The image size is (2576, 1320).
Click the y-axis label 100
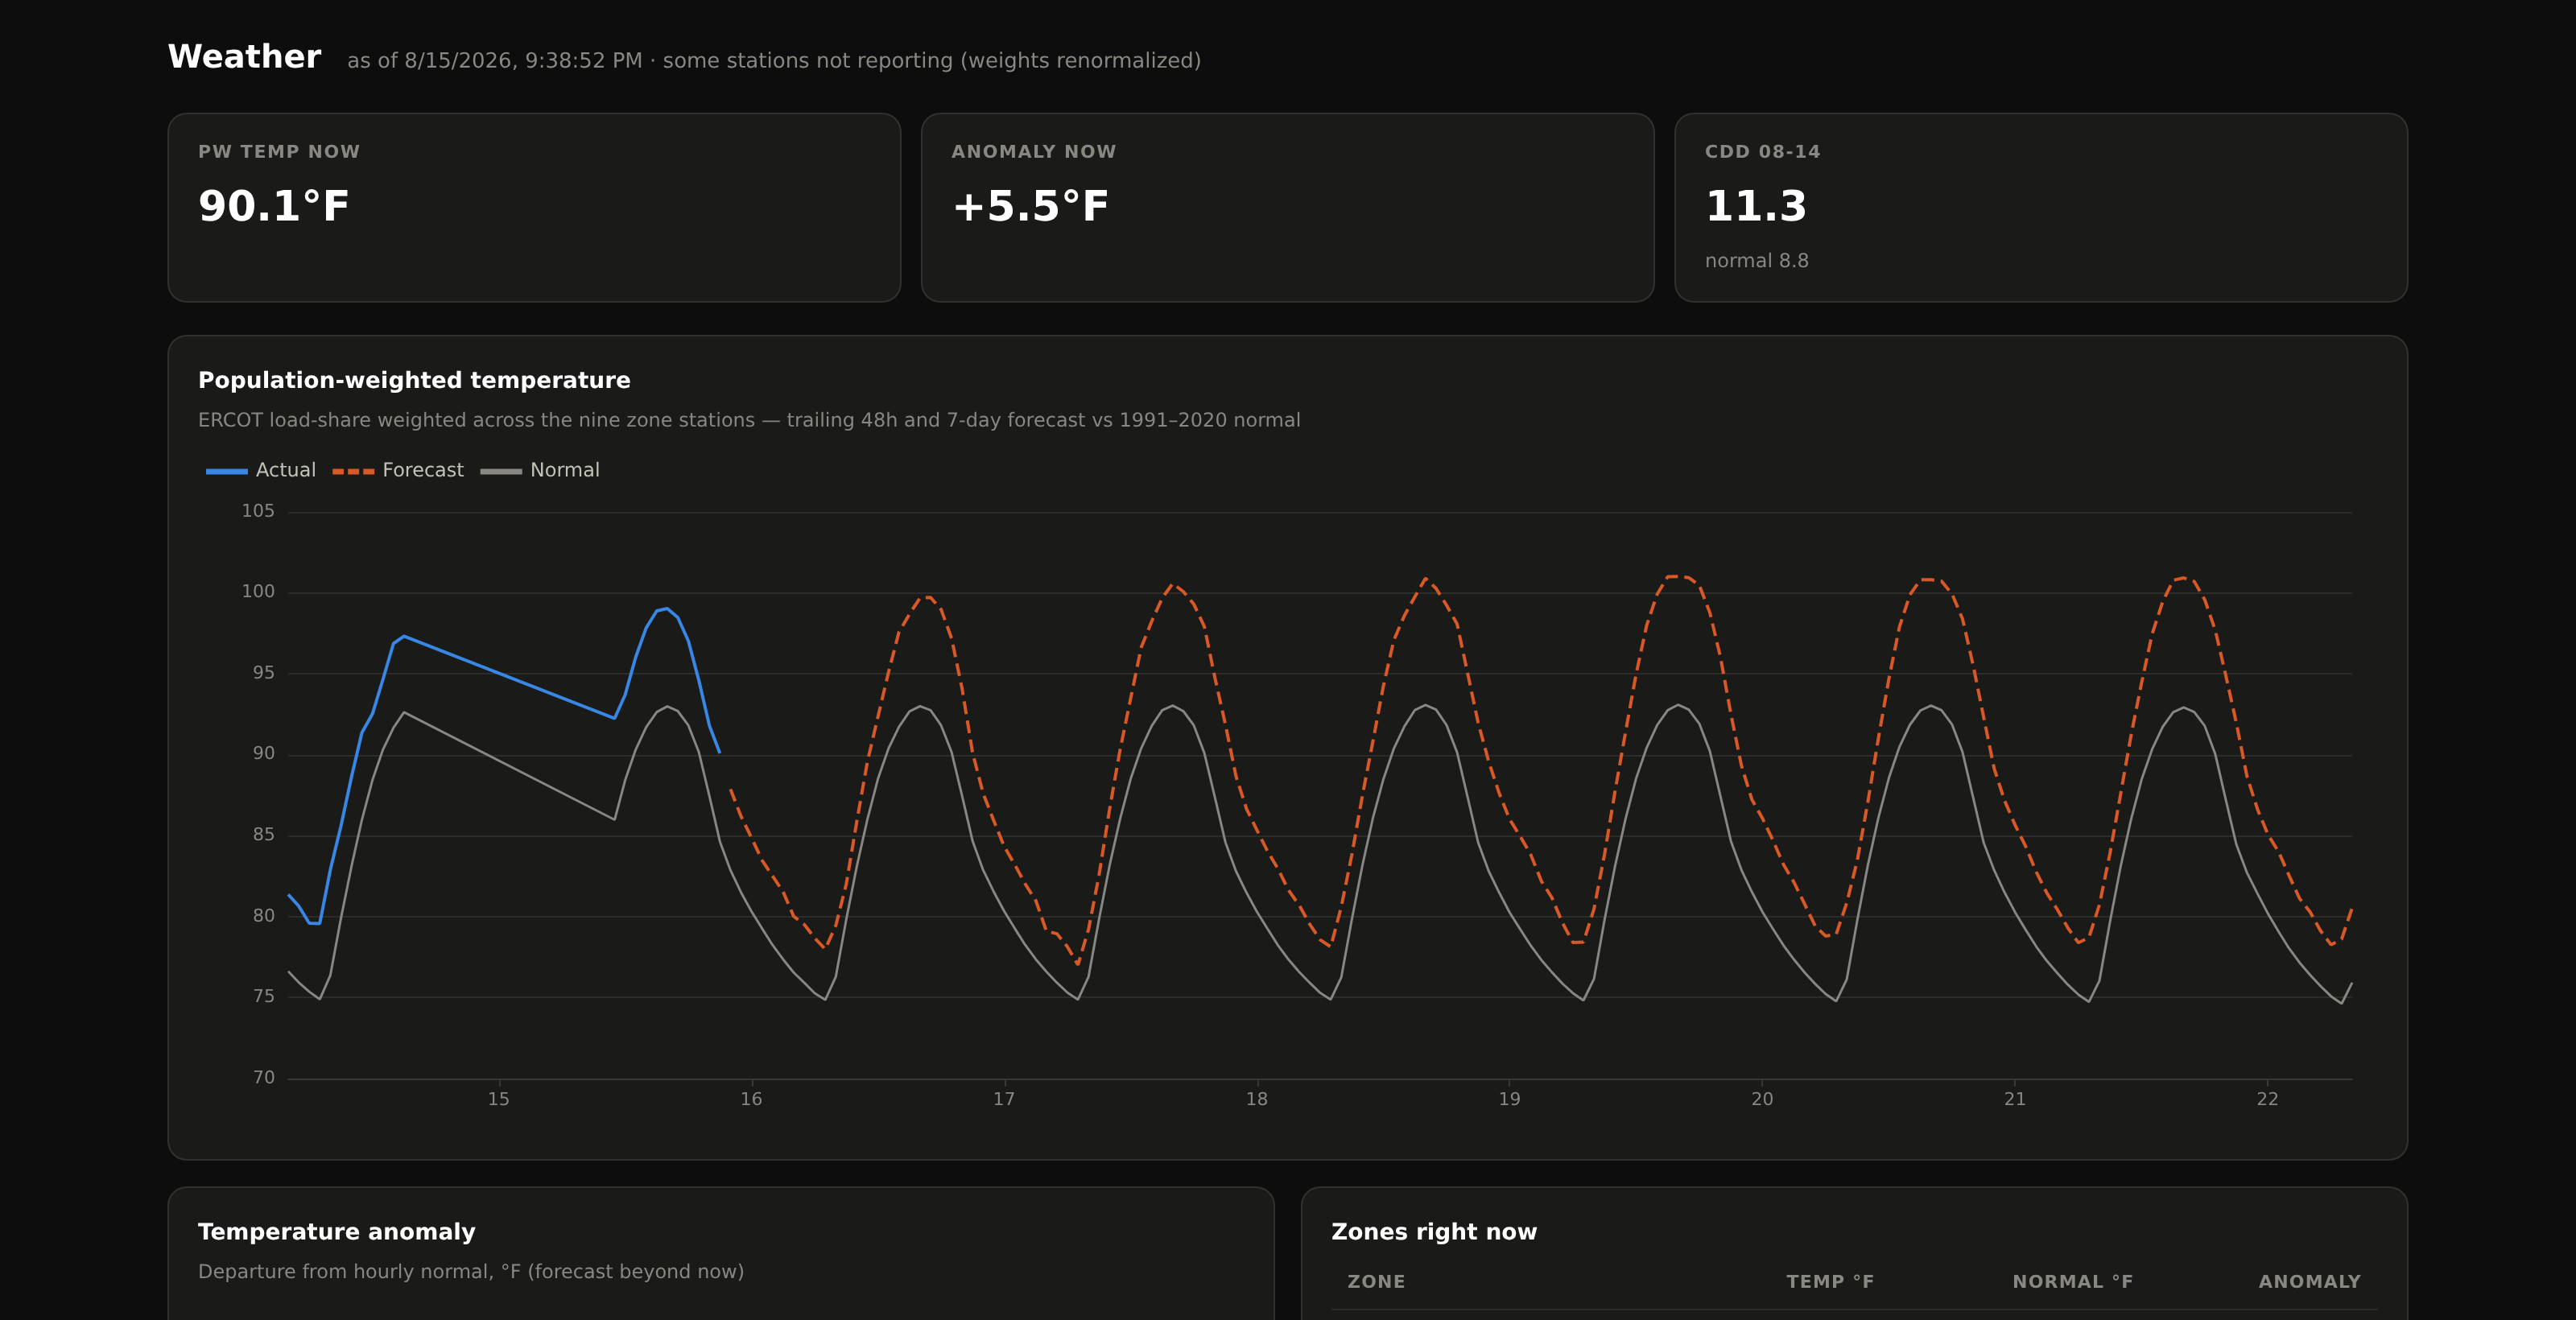click(258, 592)
